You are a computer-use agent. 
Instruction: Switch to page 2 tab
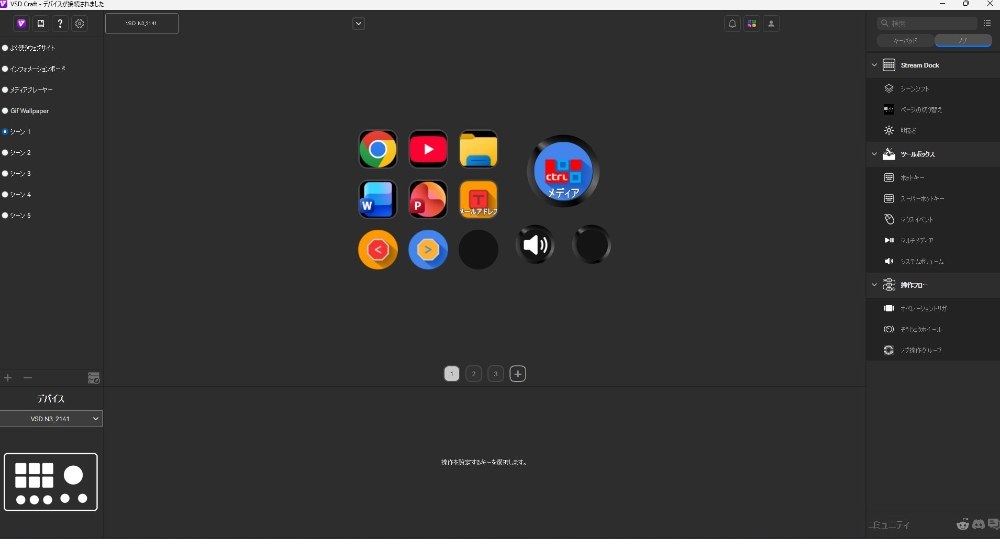tap(473, 374)
